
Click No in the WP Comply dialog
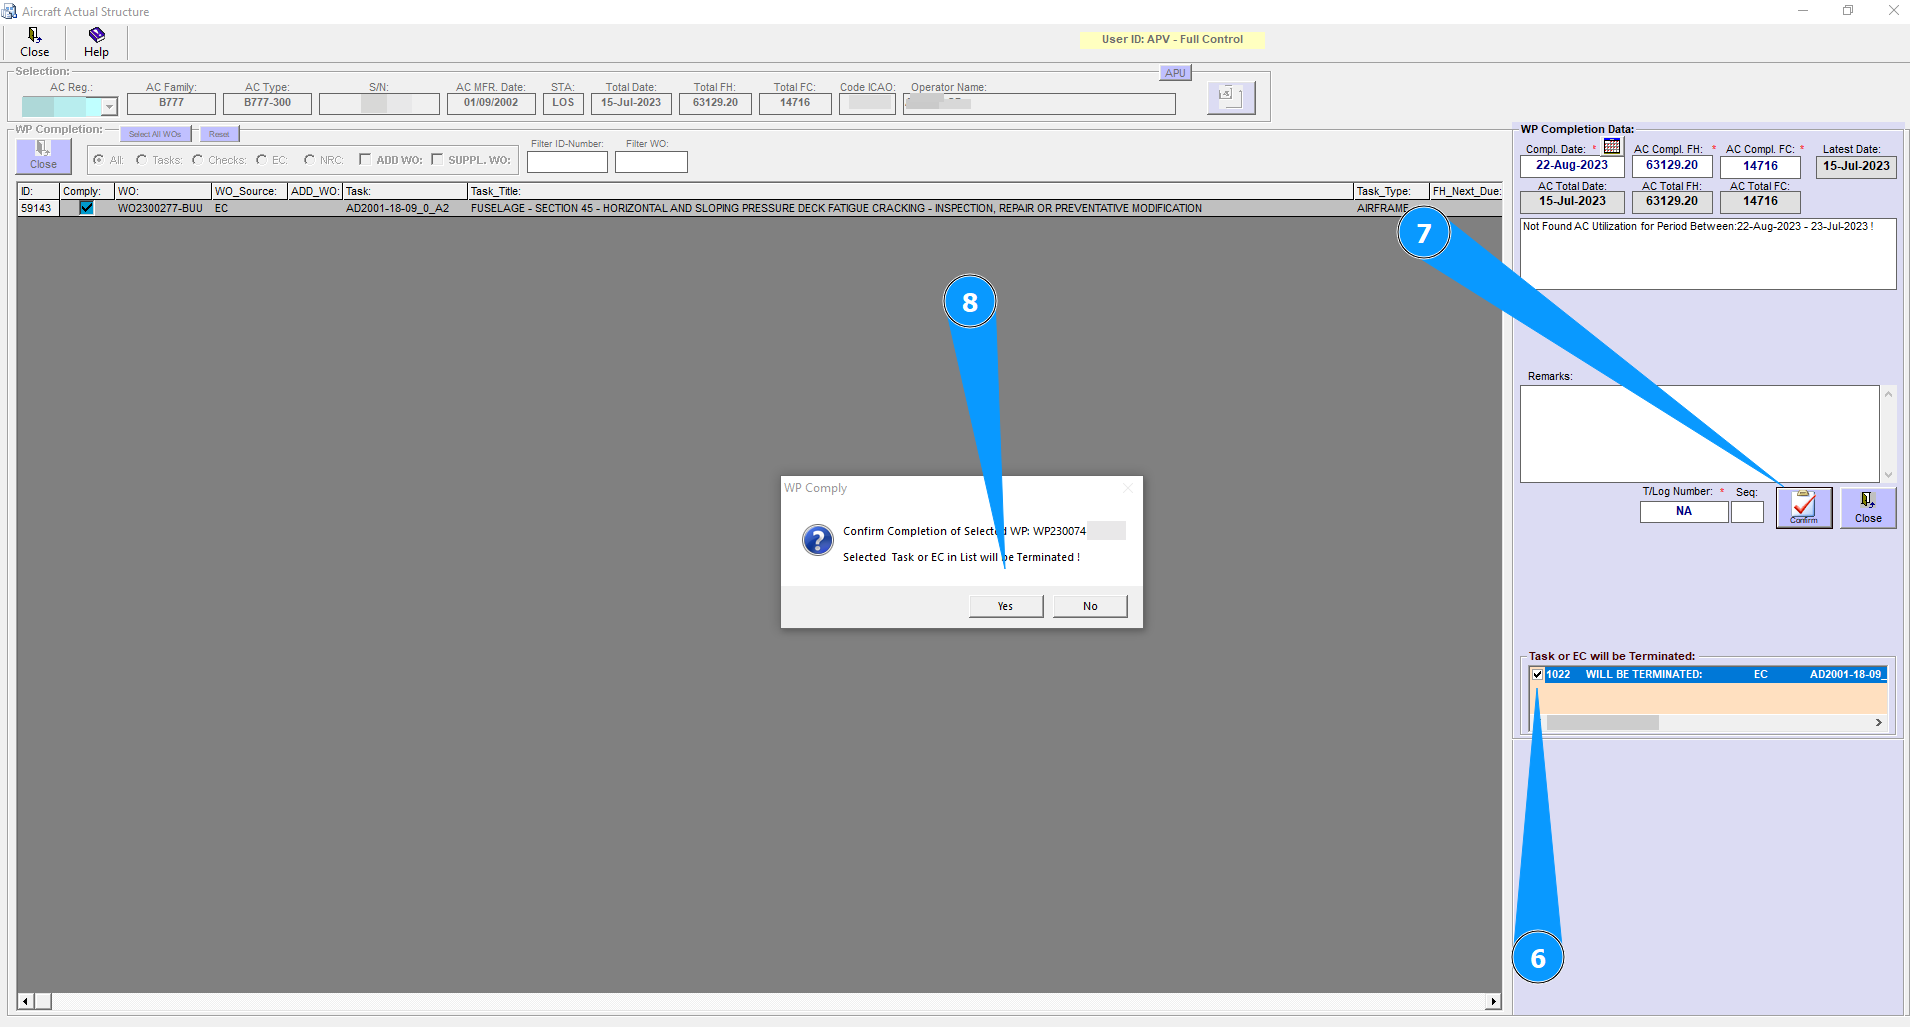(1090, 606)
